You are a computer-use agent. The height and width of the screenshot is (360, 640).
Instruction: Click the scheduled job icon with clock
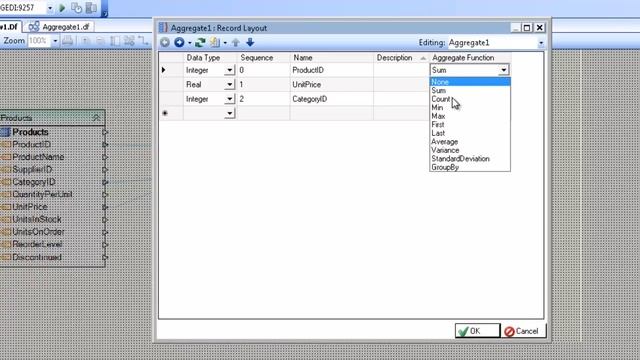coord(76,8)
